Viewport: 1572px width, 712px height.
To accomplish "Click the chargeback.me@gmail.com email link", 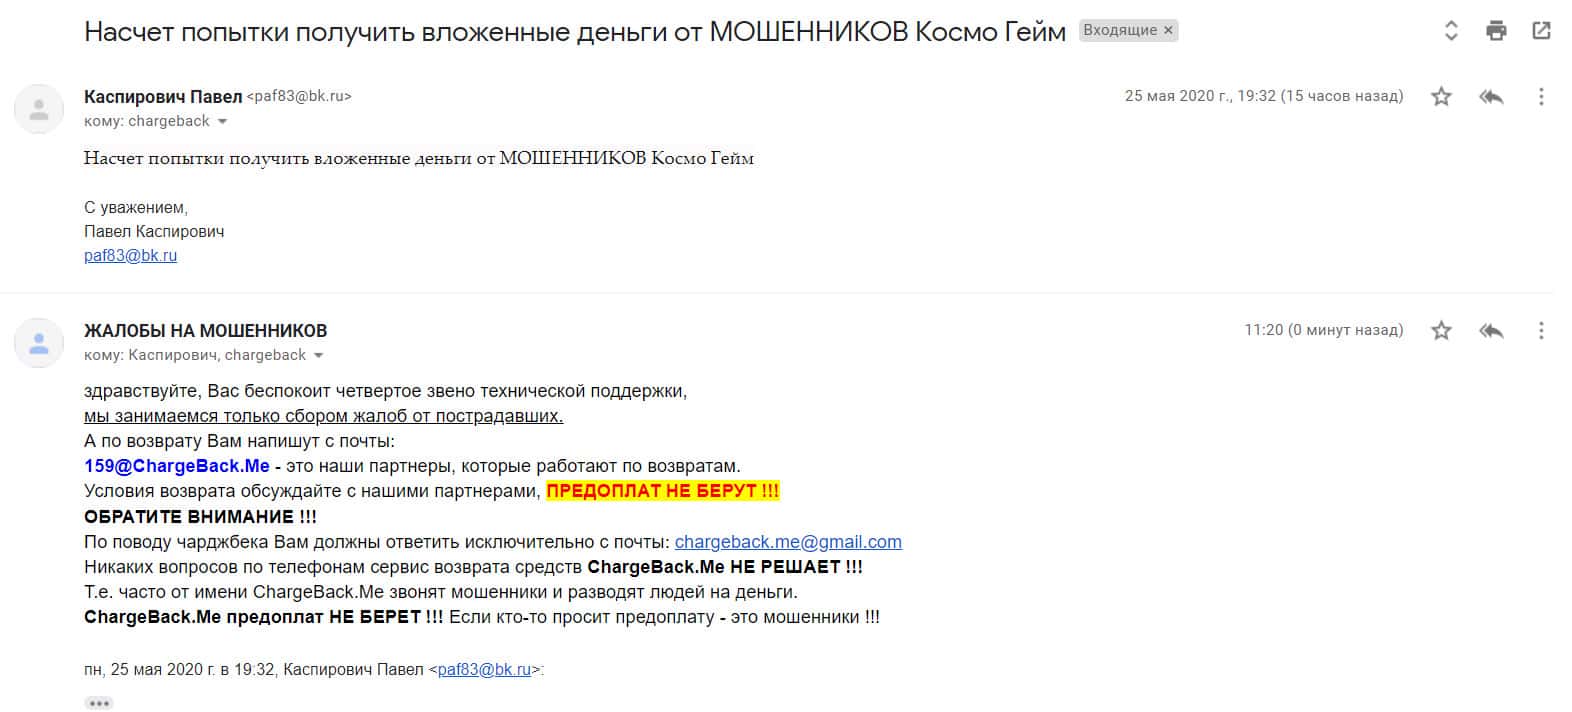I will [788, 542].
